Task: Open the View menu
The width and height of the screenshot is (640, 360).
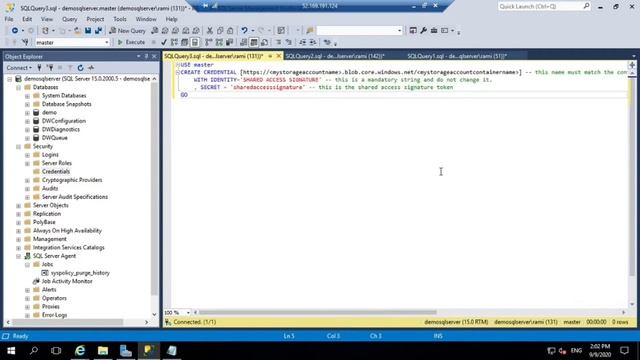Action: pos(47,19)
